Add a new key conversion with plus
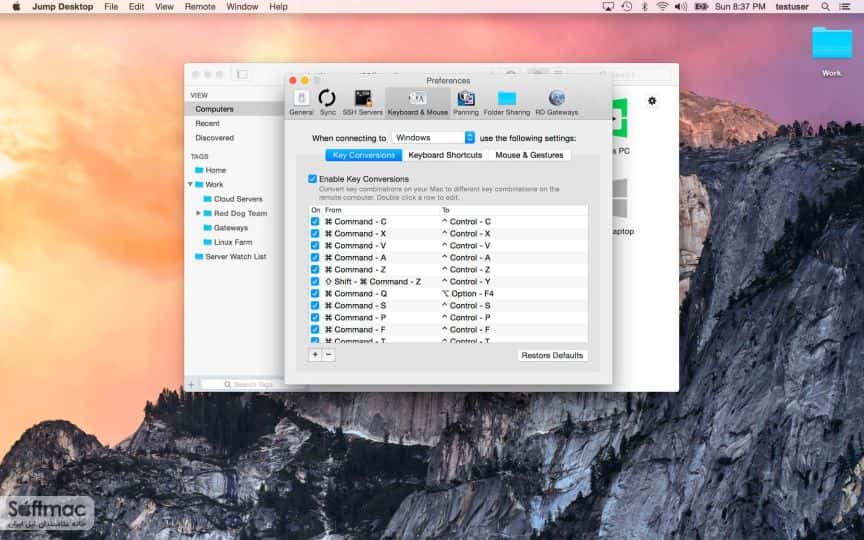This screenshot has height=540, width=864. coord(315,355)
